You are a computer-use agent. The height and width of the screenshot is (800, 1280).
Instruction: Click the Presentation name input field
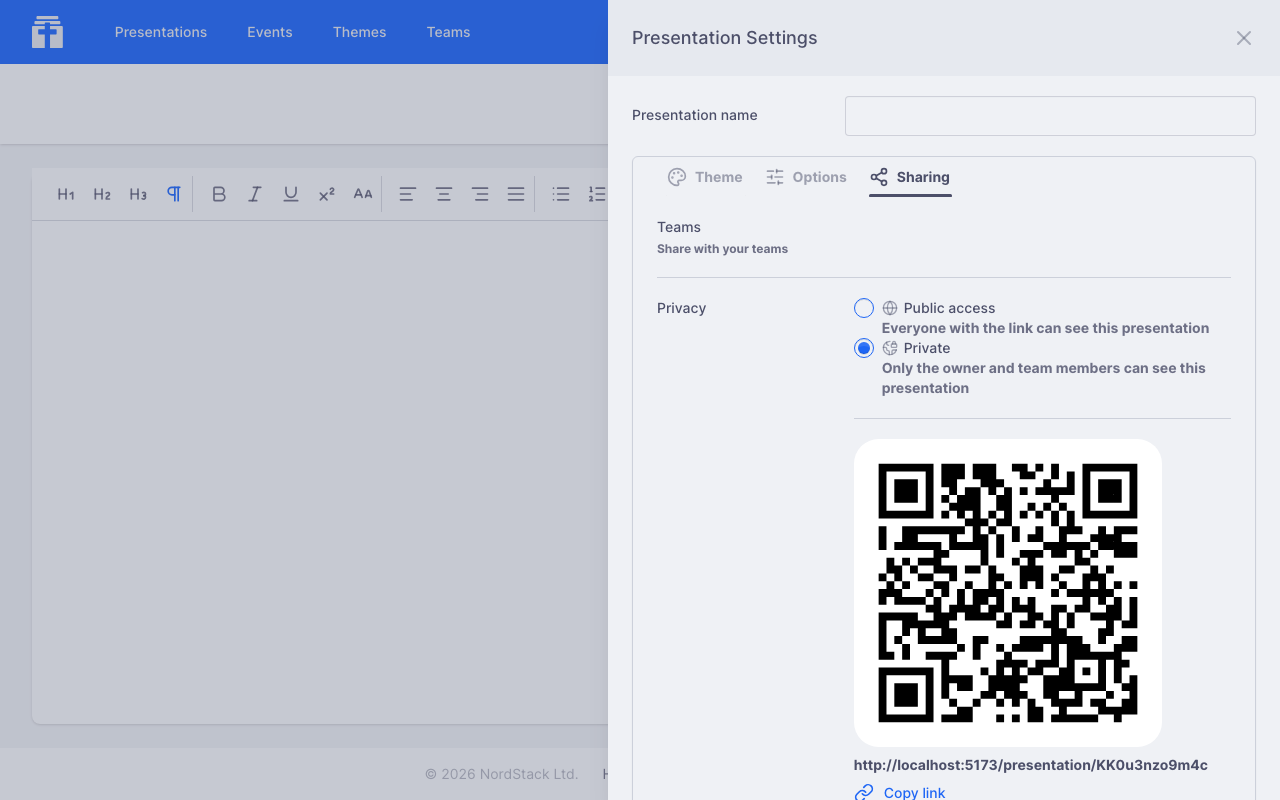click(x=1050, y=116)
